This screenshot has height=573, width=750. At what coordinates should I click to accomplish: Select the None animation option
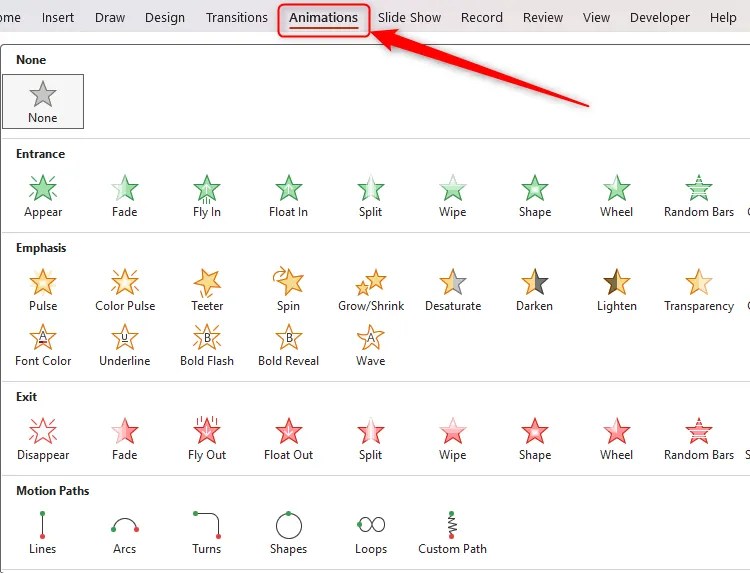point(43,101)
